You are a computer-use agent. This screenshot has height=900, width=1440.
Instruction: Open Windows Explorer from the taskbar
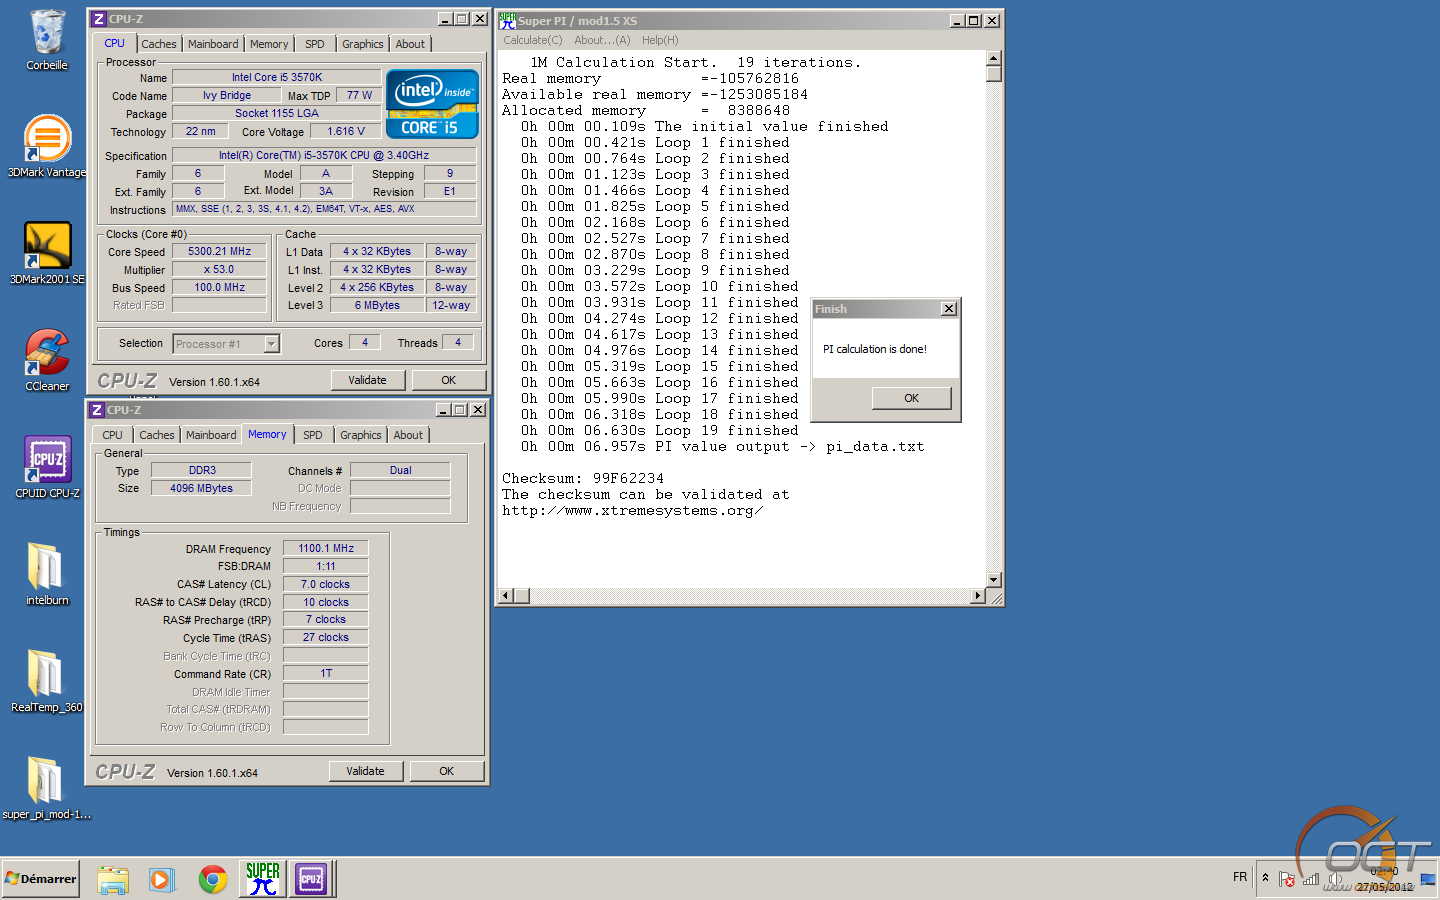(x=113, y=879)
